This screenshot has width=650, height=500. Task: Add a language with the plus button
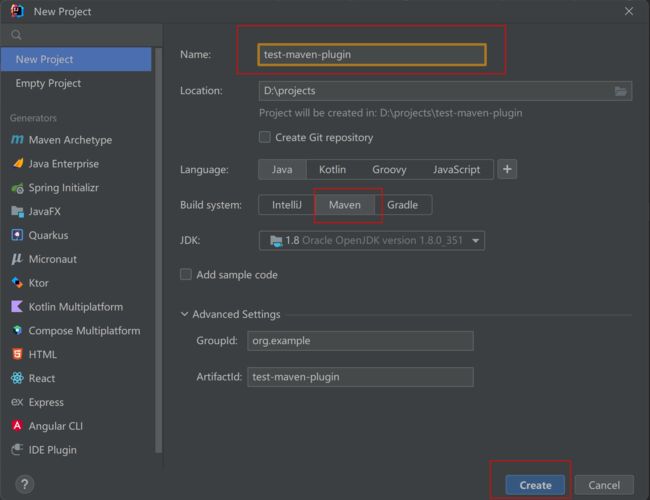[x=507, y=169]
